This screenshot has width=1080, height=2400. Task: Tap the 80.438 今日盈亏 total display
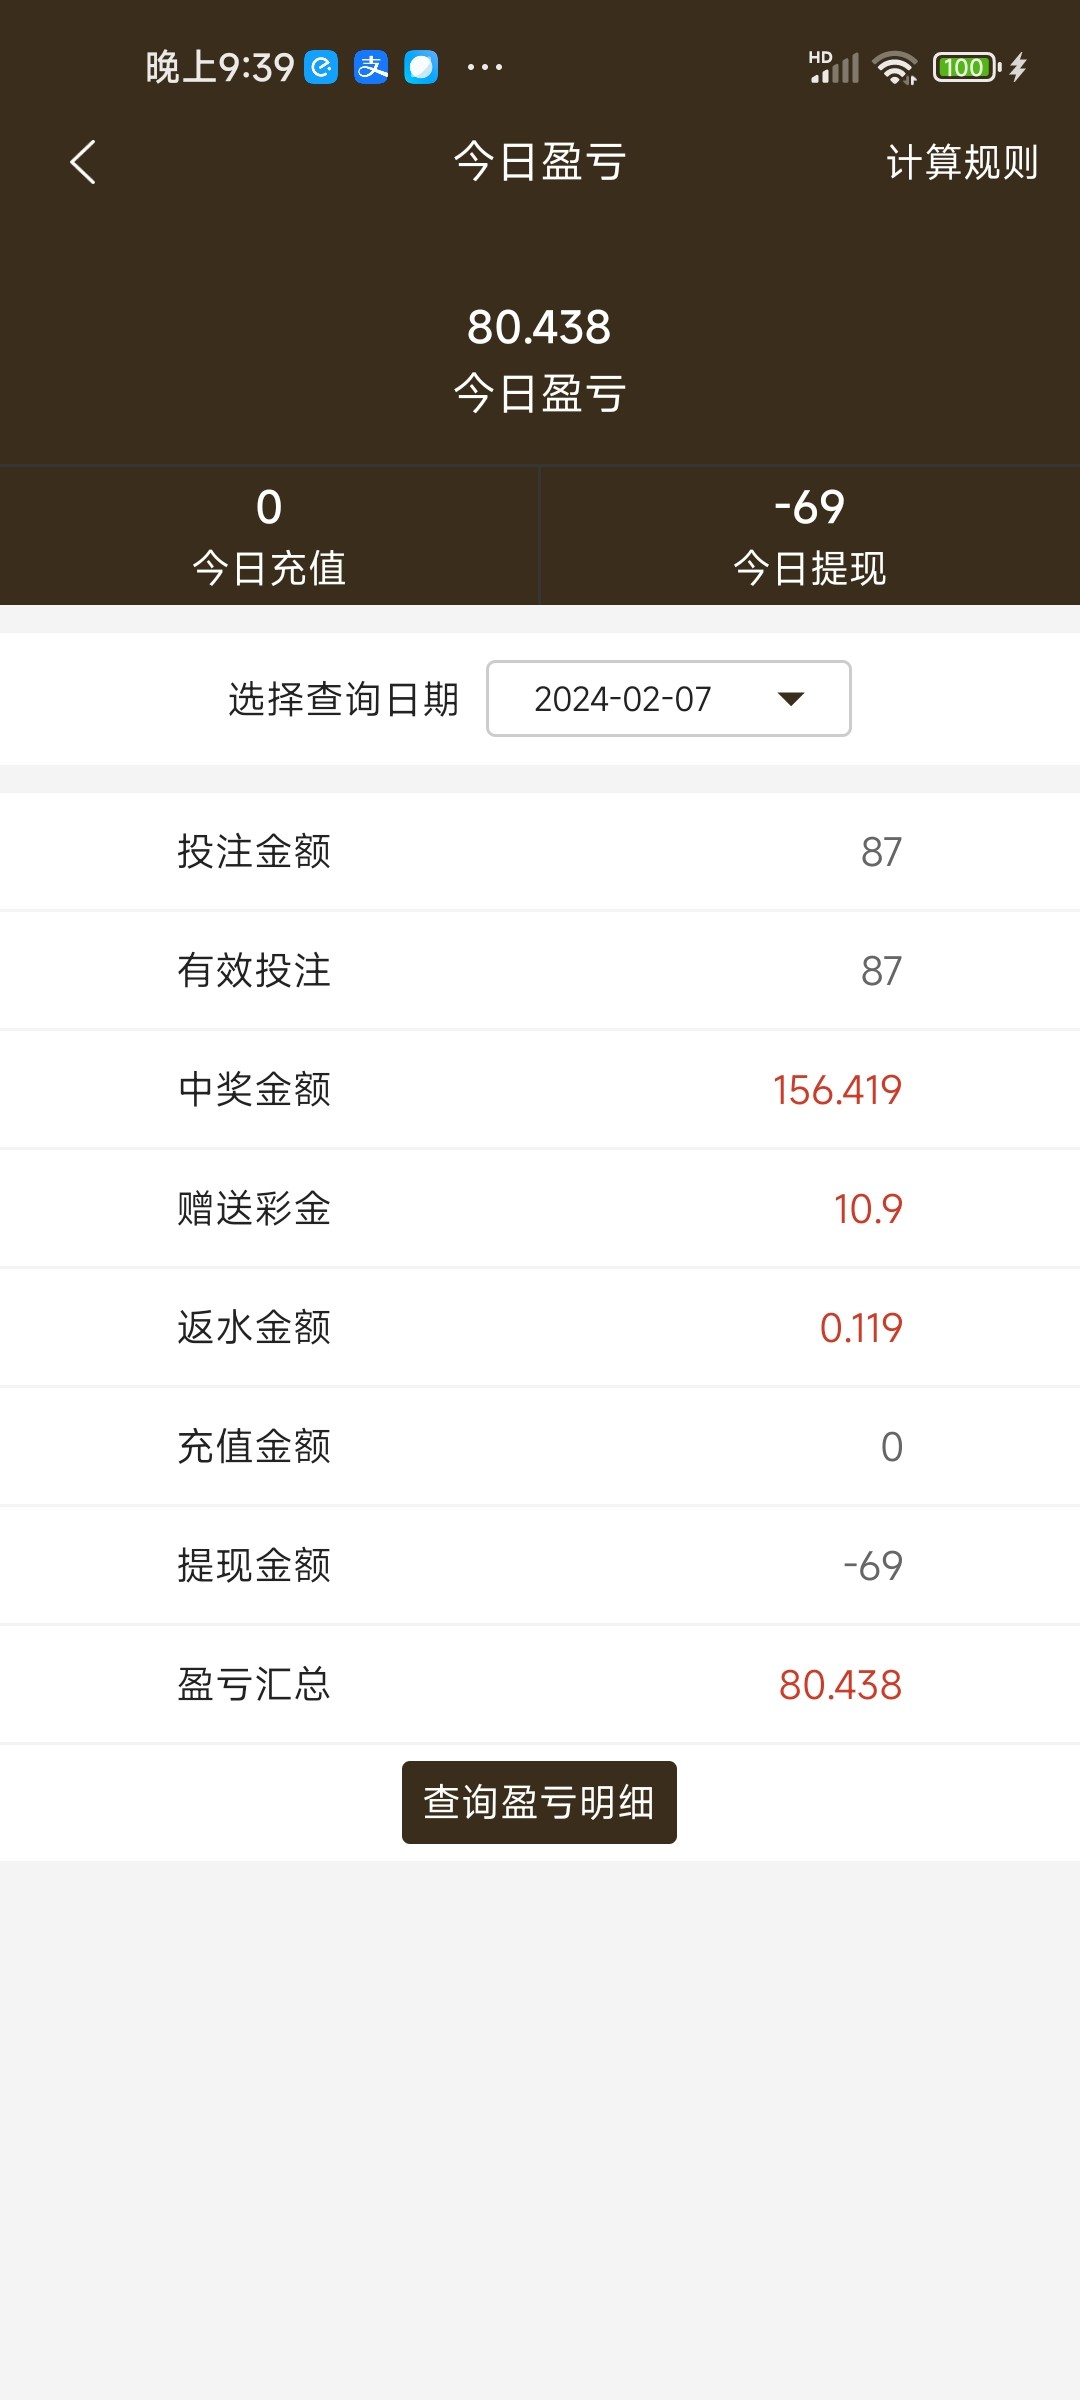539,357
